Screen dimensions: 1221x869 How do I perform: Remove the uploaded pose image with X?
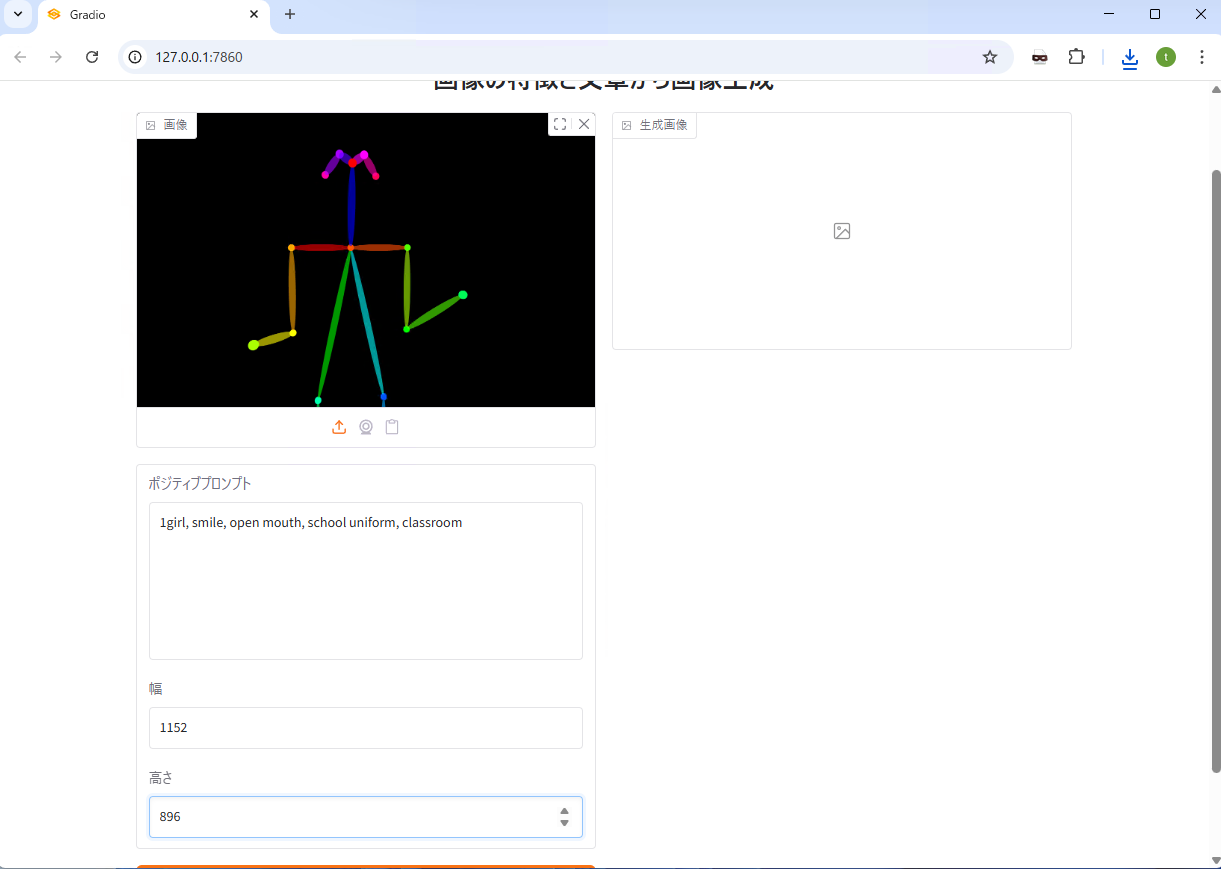584,124
